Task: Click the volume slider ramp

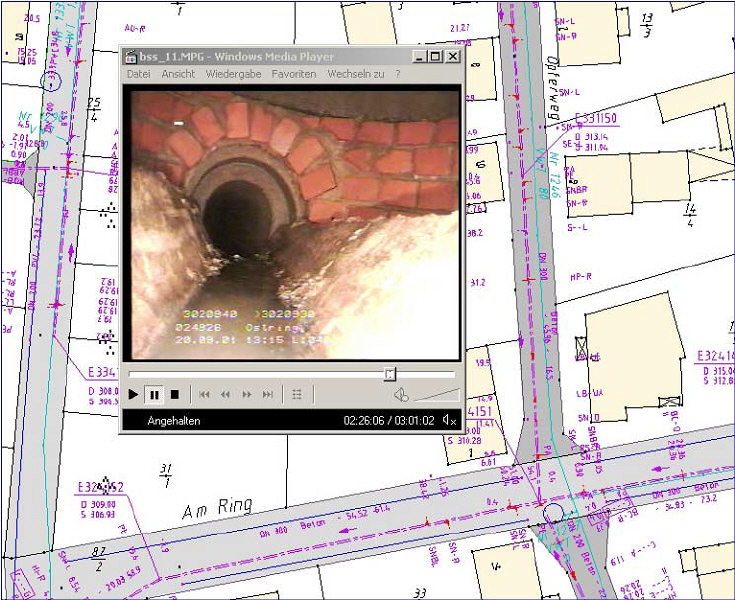Action: click(438, 395)
